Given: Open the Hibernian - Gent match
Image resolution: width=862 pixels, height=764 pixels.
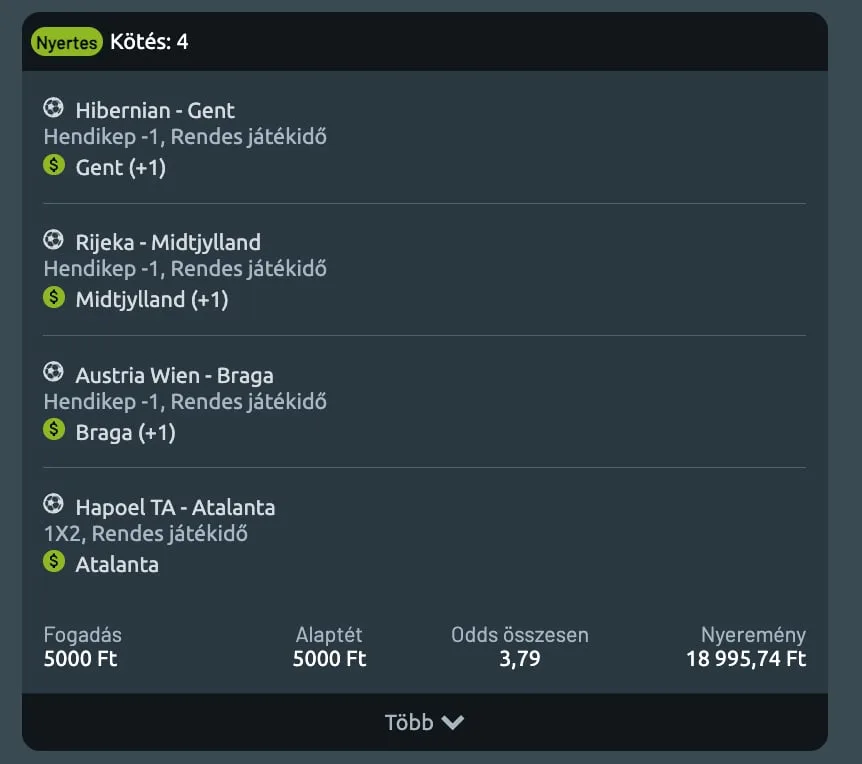Looking at the screenshot, I should (155, 110).
